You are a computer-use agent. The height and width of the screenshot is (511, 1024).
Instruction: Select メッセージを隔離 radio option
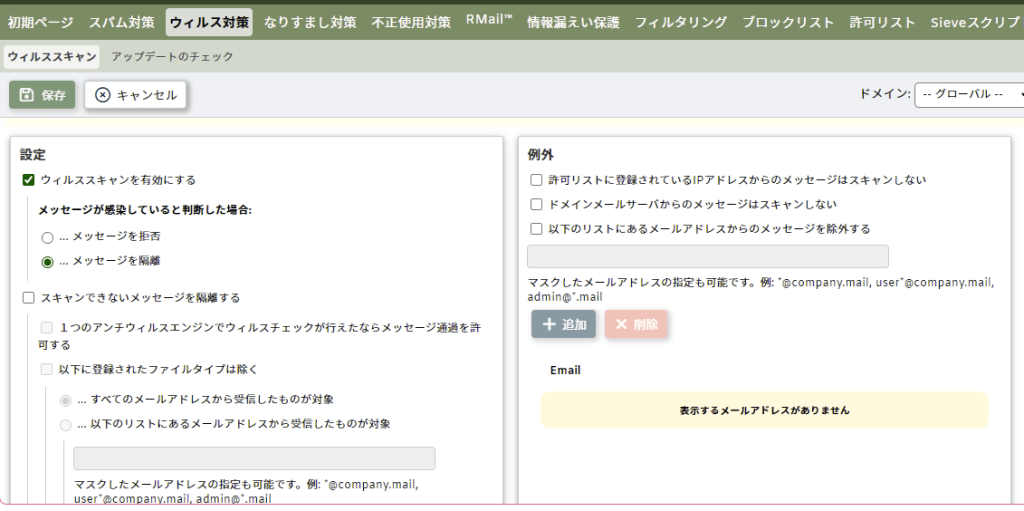pos(47,261)
